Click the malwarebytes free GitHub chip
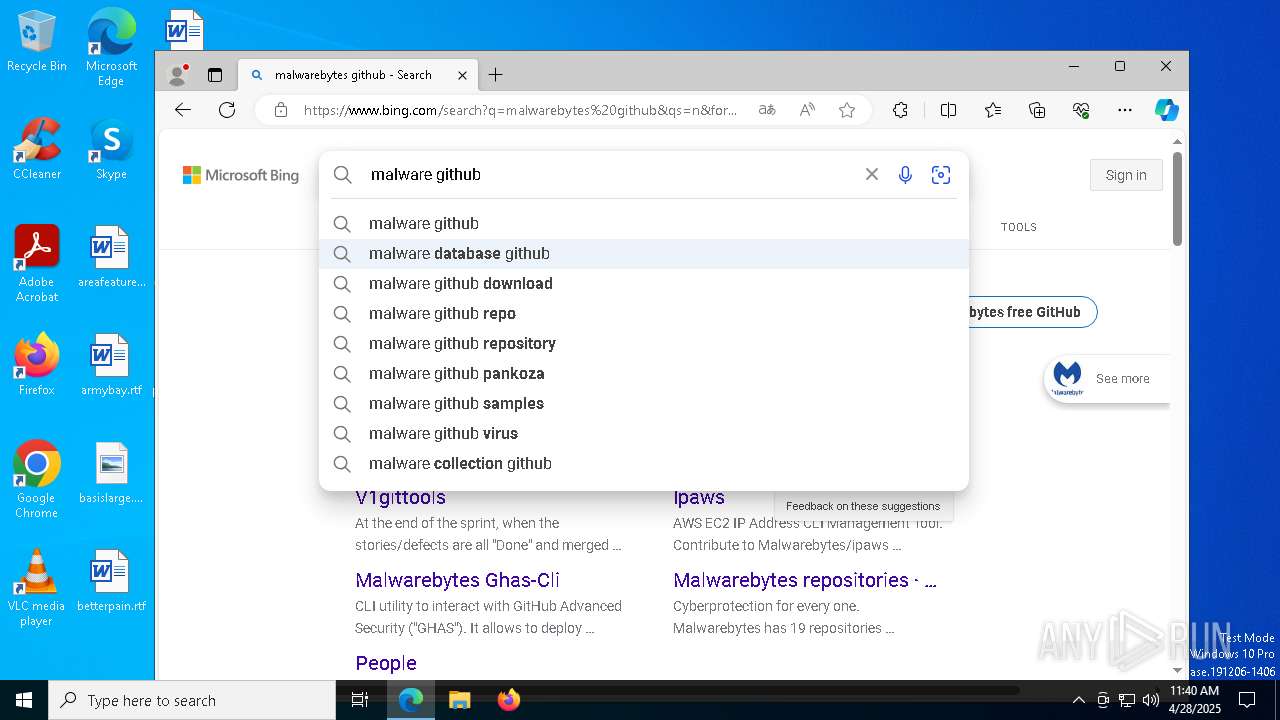This screenshot has height=720, width=1280. (x=1032, y=312)
